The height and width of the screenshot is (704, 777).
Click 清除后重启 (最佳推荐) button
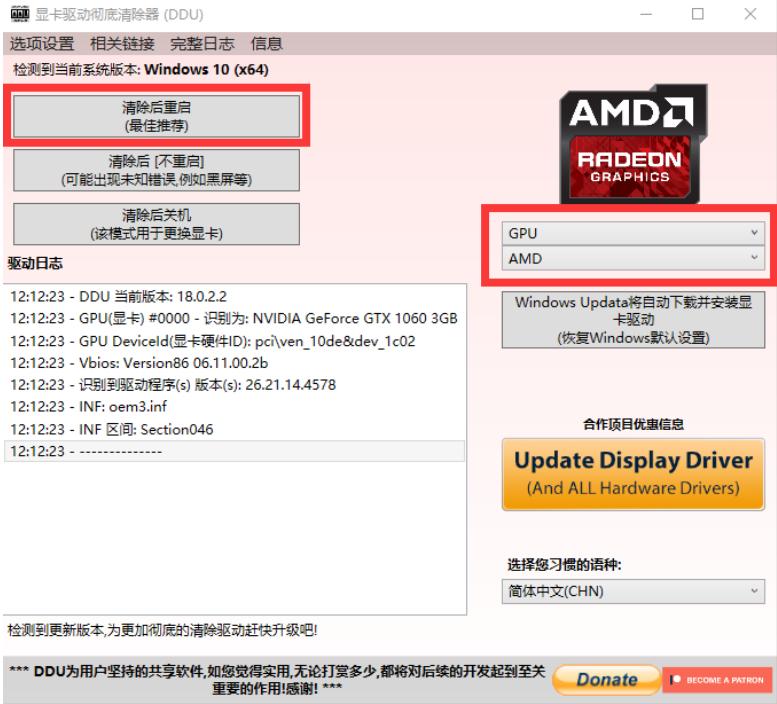[156, 116]
